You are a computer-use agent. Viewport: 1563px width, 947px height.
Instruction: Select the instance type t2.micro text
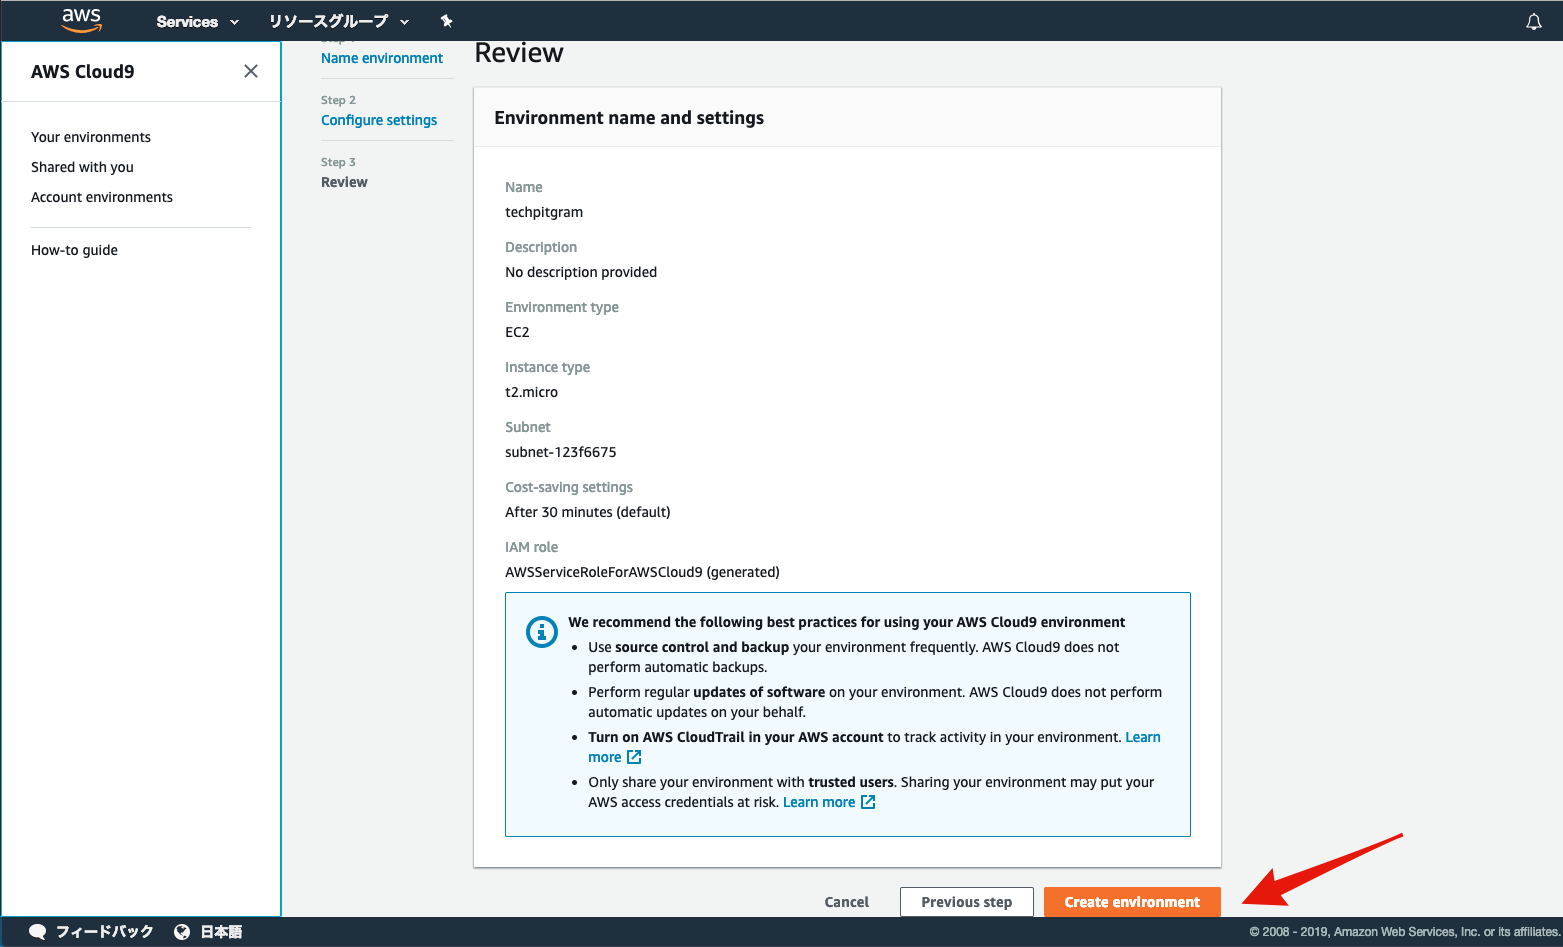point(531,392)
